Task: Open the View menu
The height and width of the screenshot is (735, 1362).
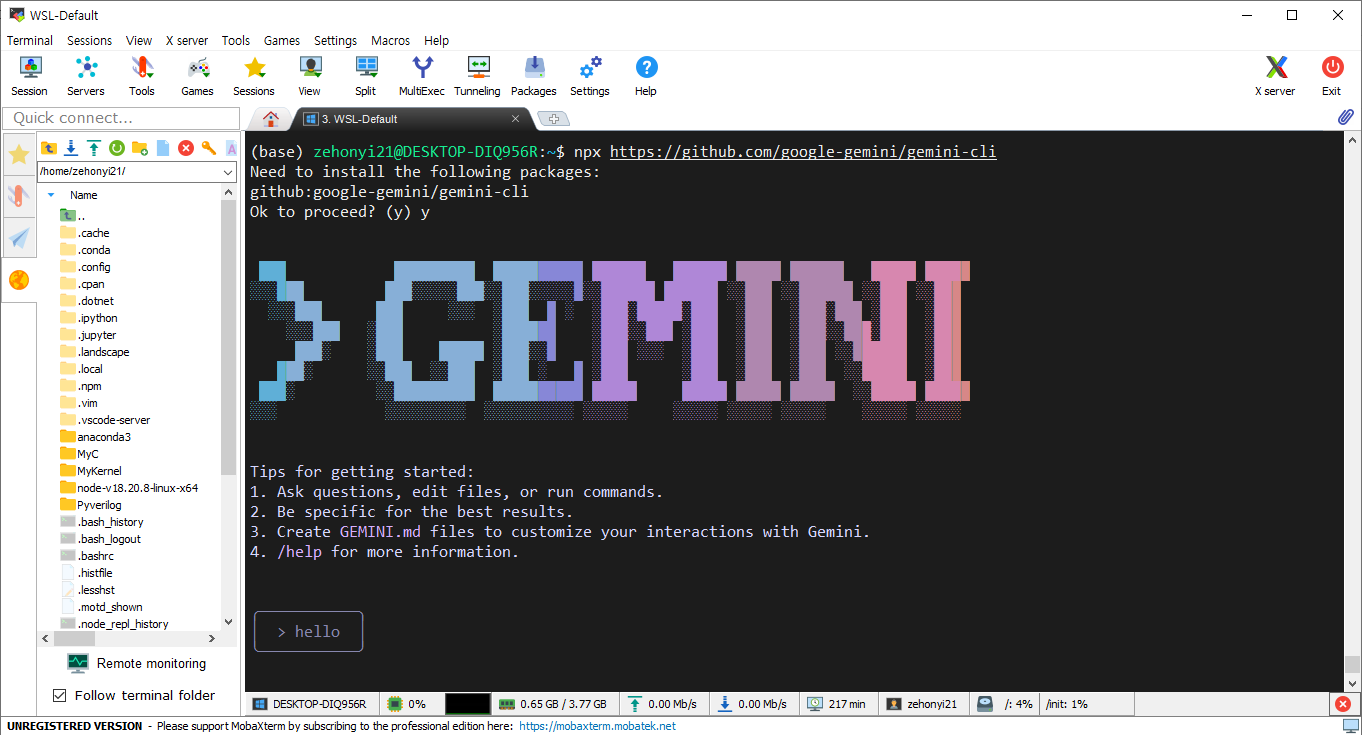Action: click(139, 41)
